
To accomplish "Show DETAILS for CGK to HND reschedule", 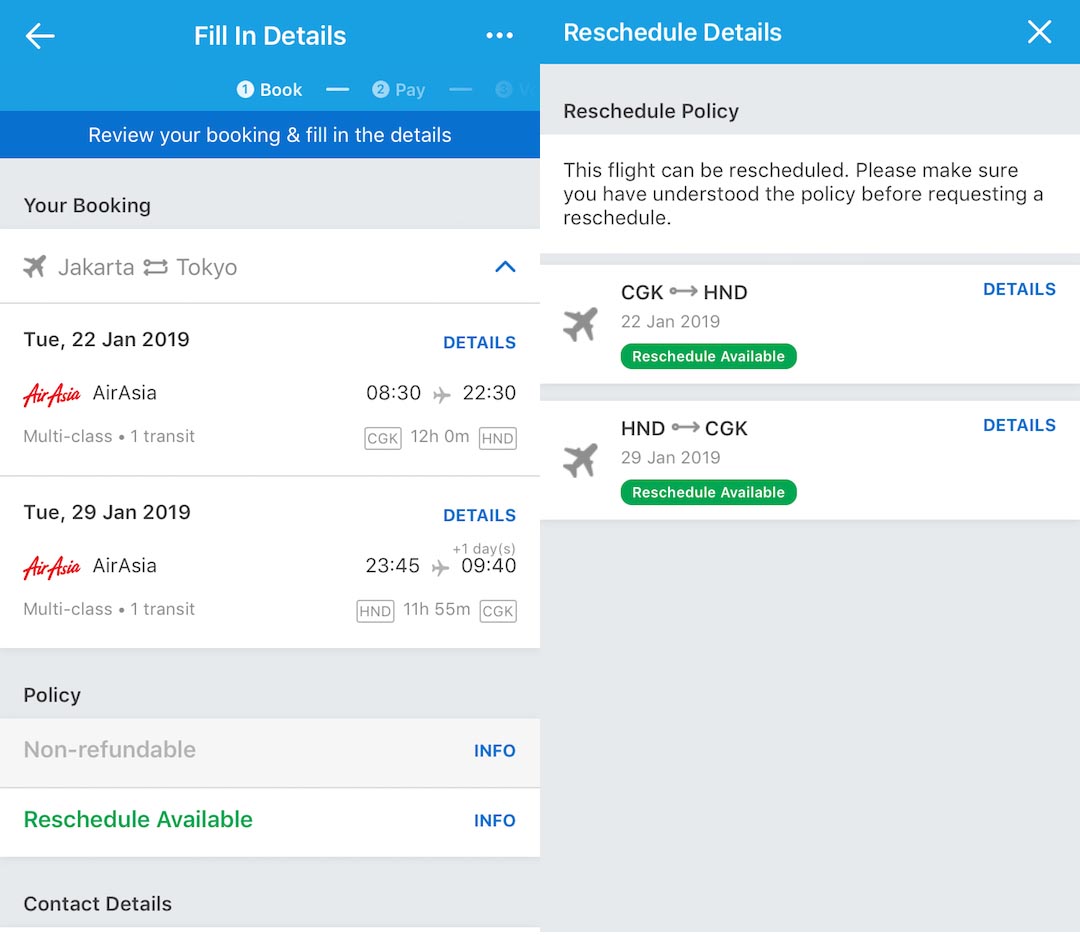I will tap(1019, 289).
